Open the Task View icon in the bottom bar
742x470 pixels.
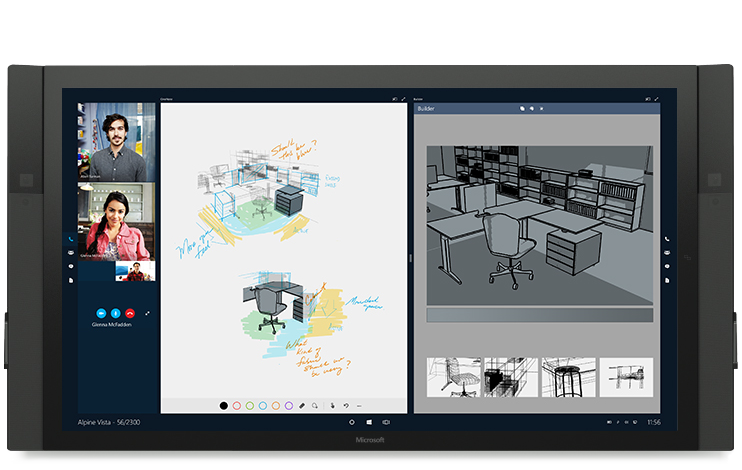coord(386,422)
